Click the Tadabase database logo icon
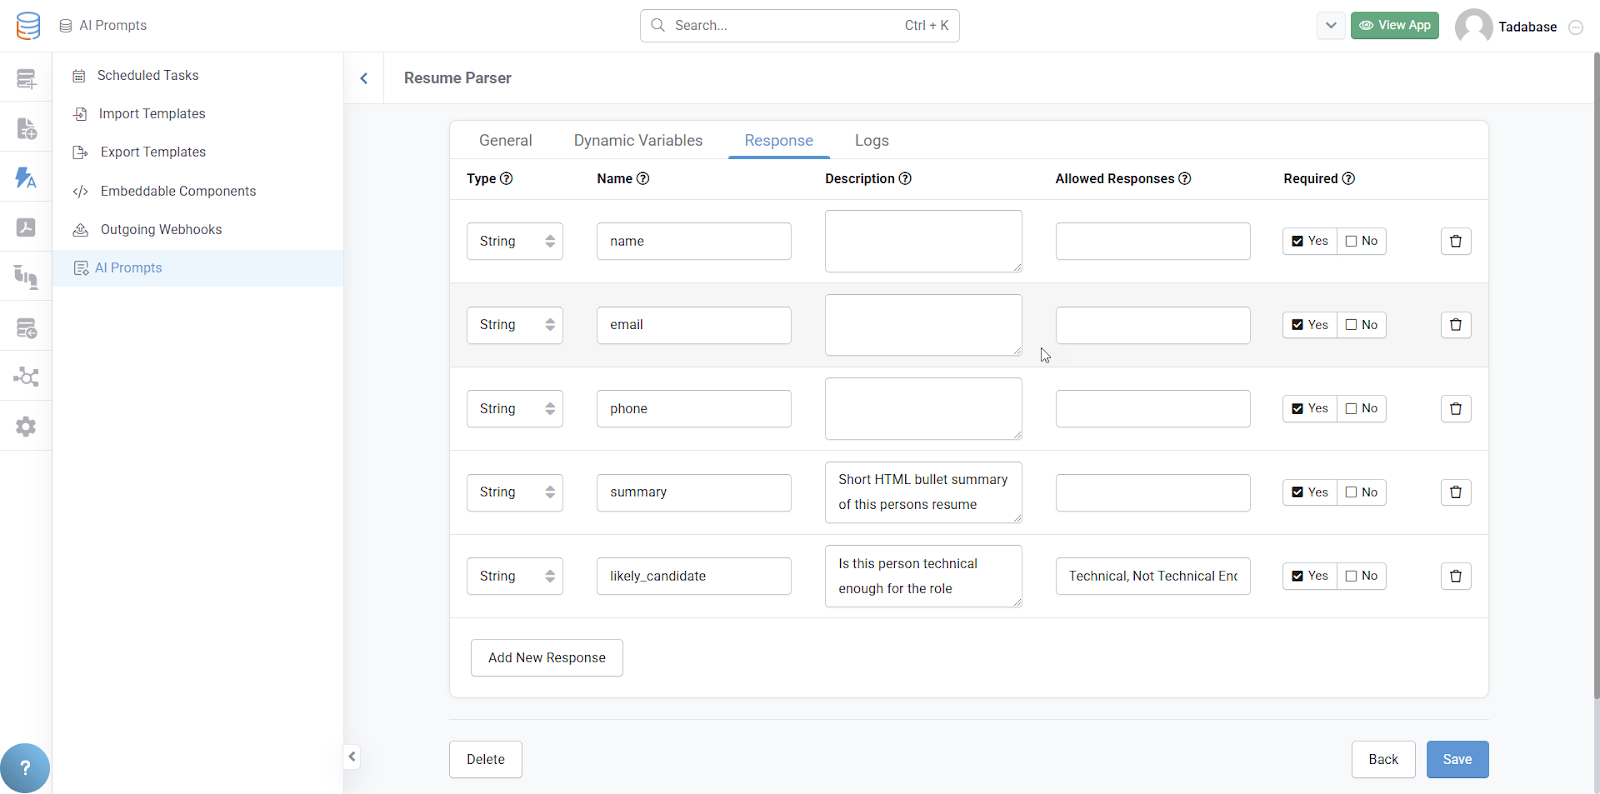Screen dimensions: 1600x794 click(28, 26)
